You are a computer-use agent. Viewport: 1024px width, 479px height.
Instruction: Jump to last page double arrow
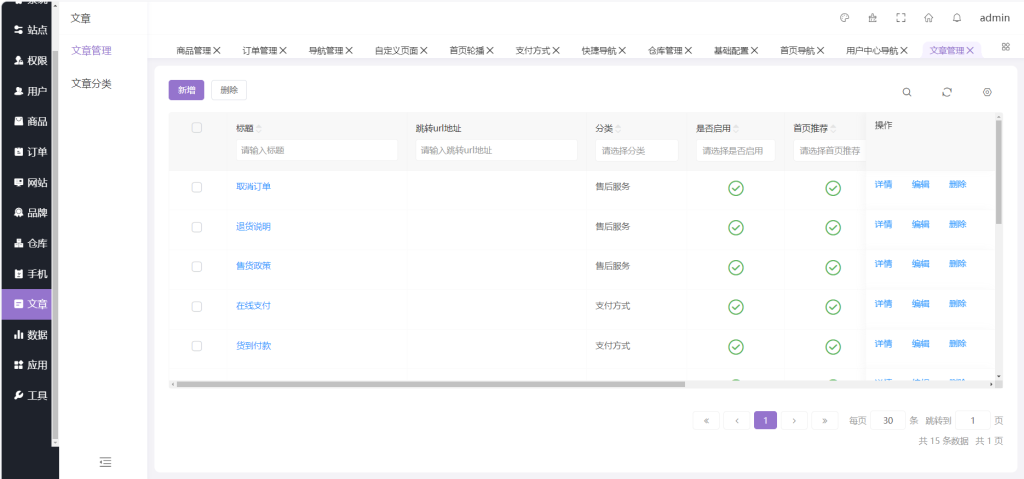tap(825, 420)
